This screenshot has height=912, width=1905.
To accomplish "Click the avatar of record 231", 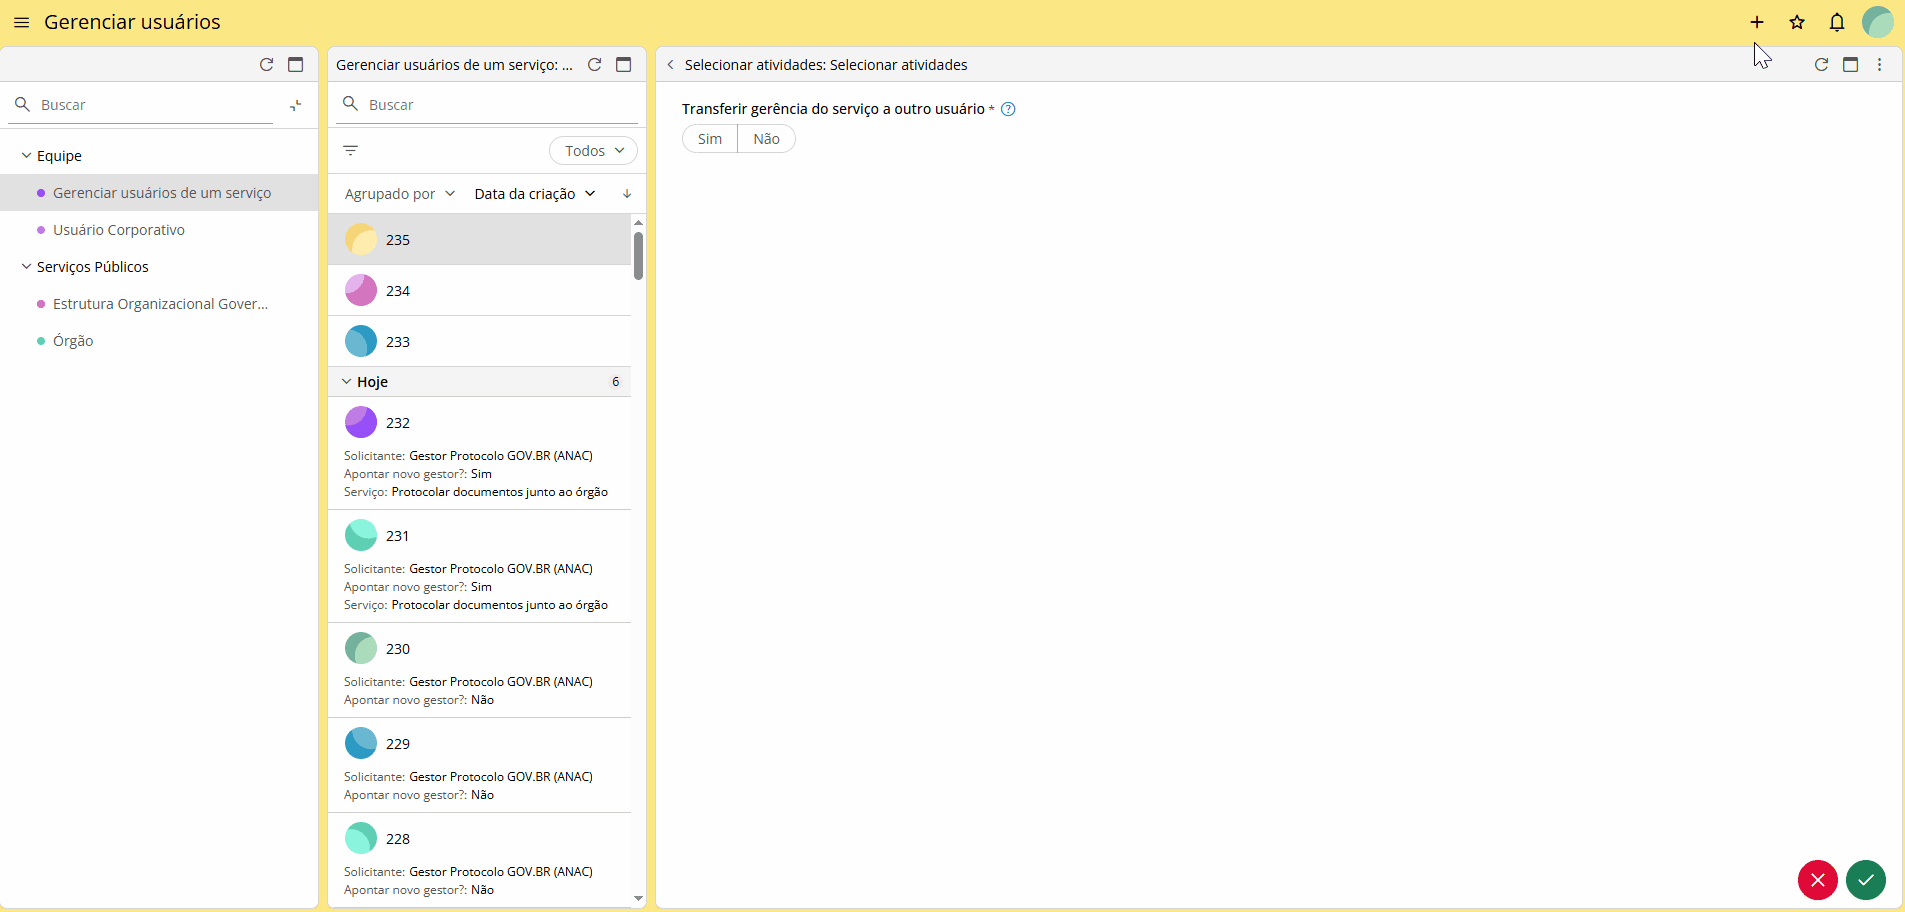I will [361, 536].
